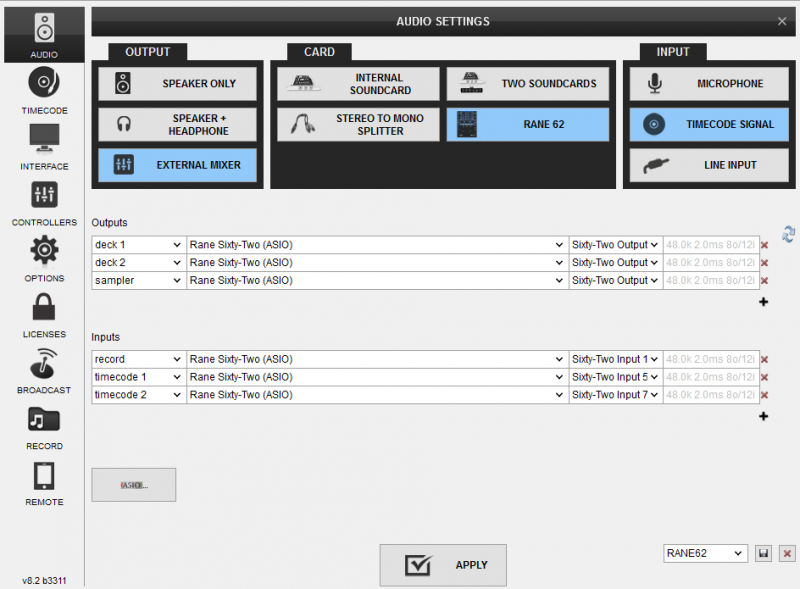Expand Sixty-Two Input 1 channel dropdown
Viewport: 800px width, 589px height.
[616, 359]
